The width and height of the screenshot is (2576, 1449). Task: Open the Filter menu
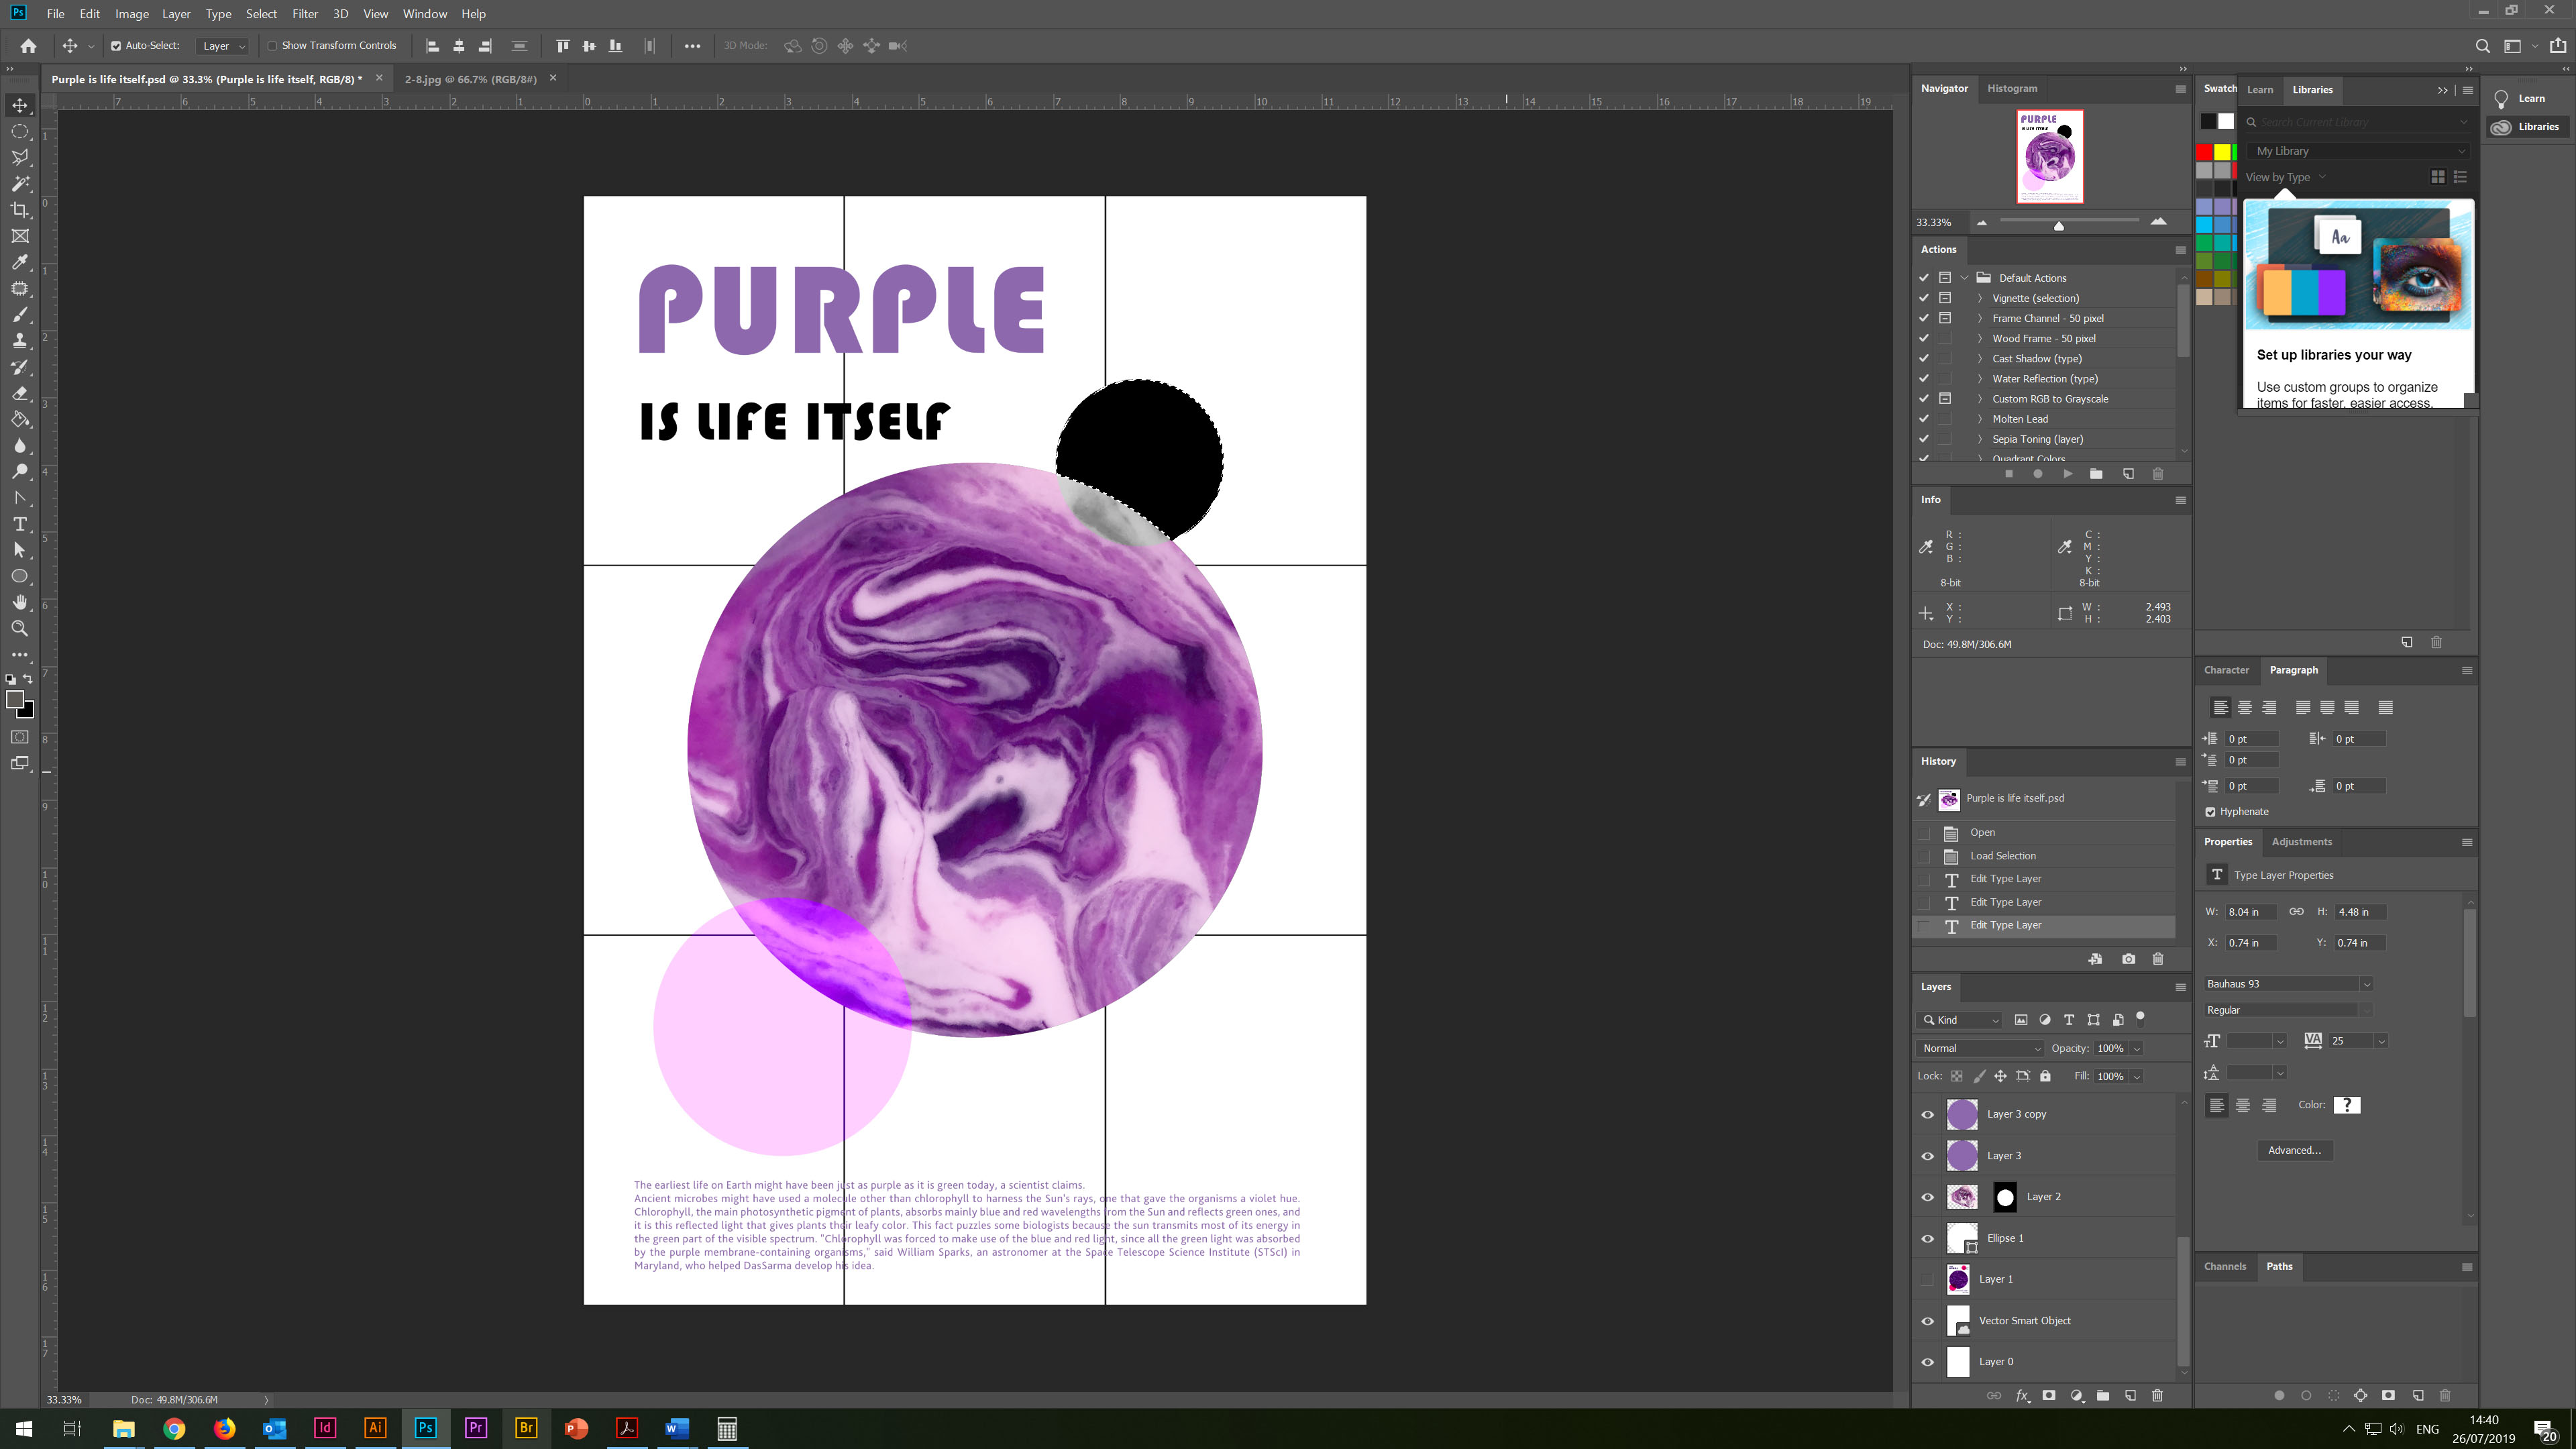(x=304, y=14)
